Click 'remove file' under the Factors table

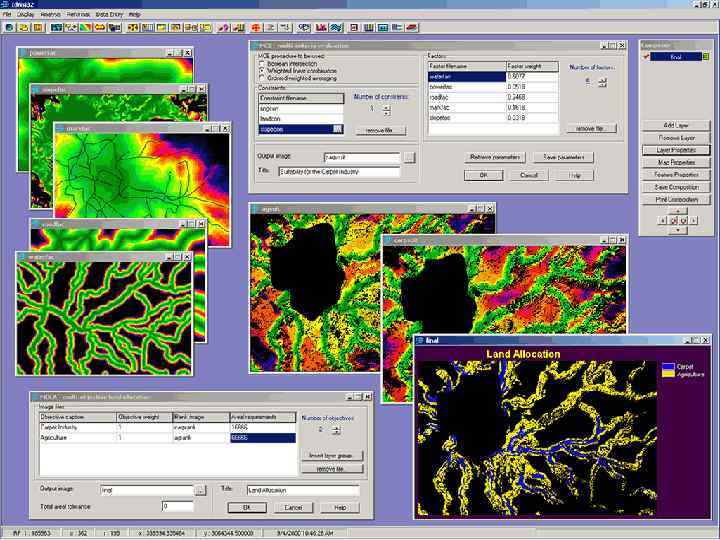click(591, 129)
